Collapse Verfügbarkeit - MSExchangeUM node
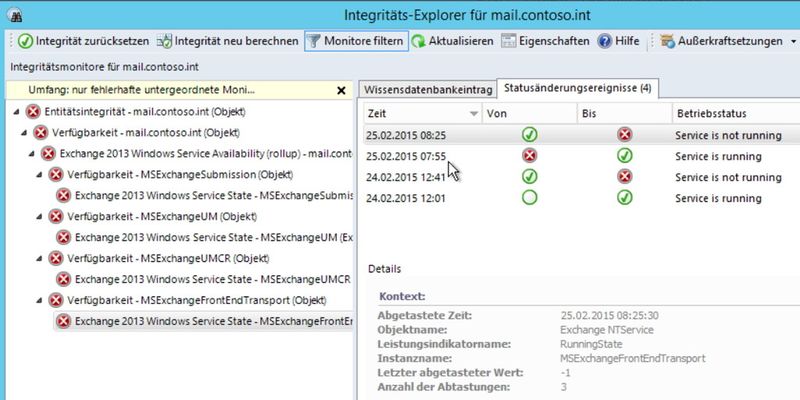Viewport: 800px width, 400px height. [39, 216]
